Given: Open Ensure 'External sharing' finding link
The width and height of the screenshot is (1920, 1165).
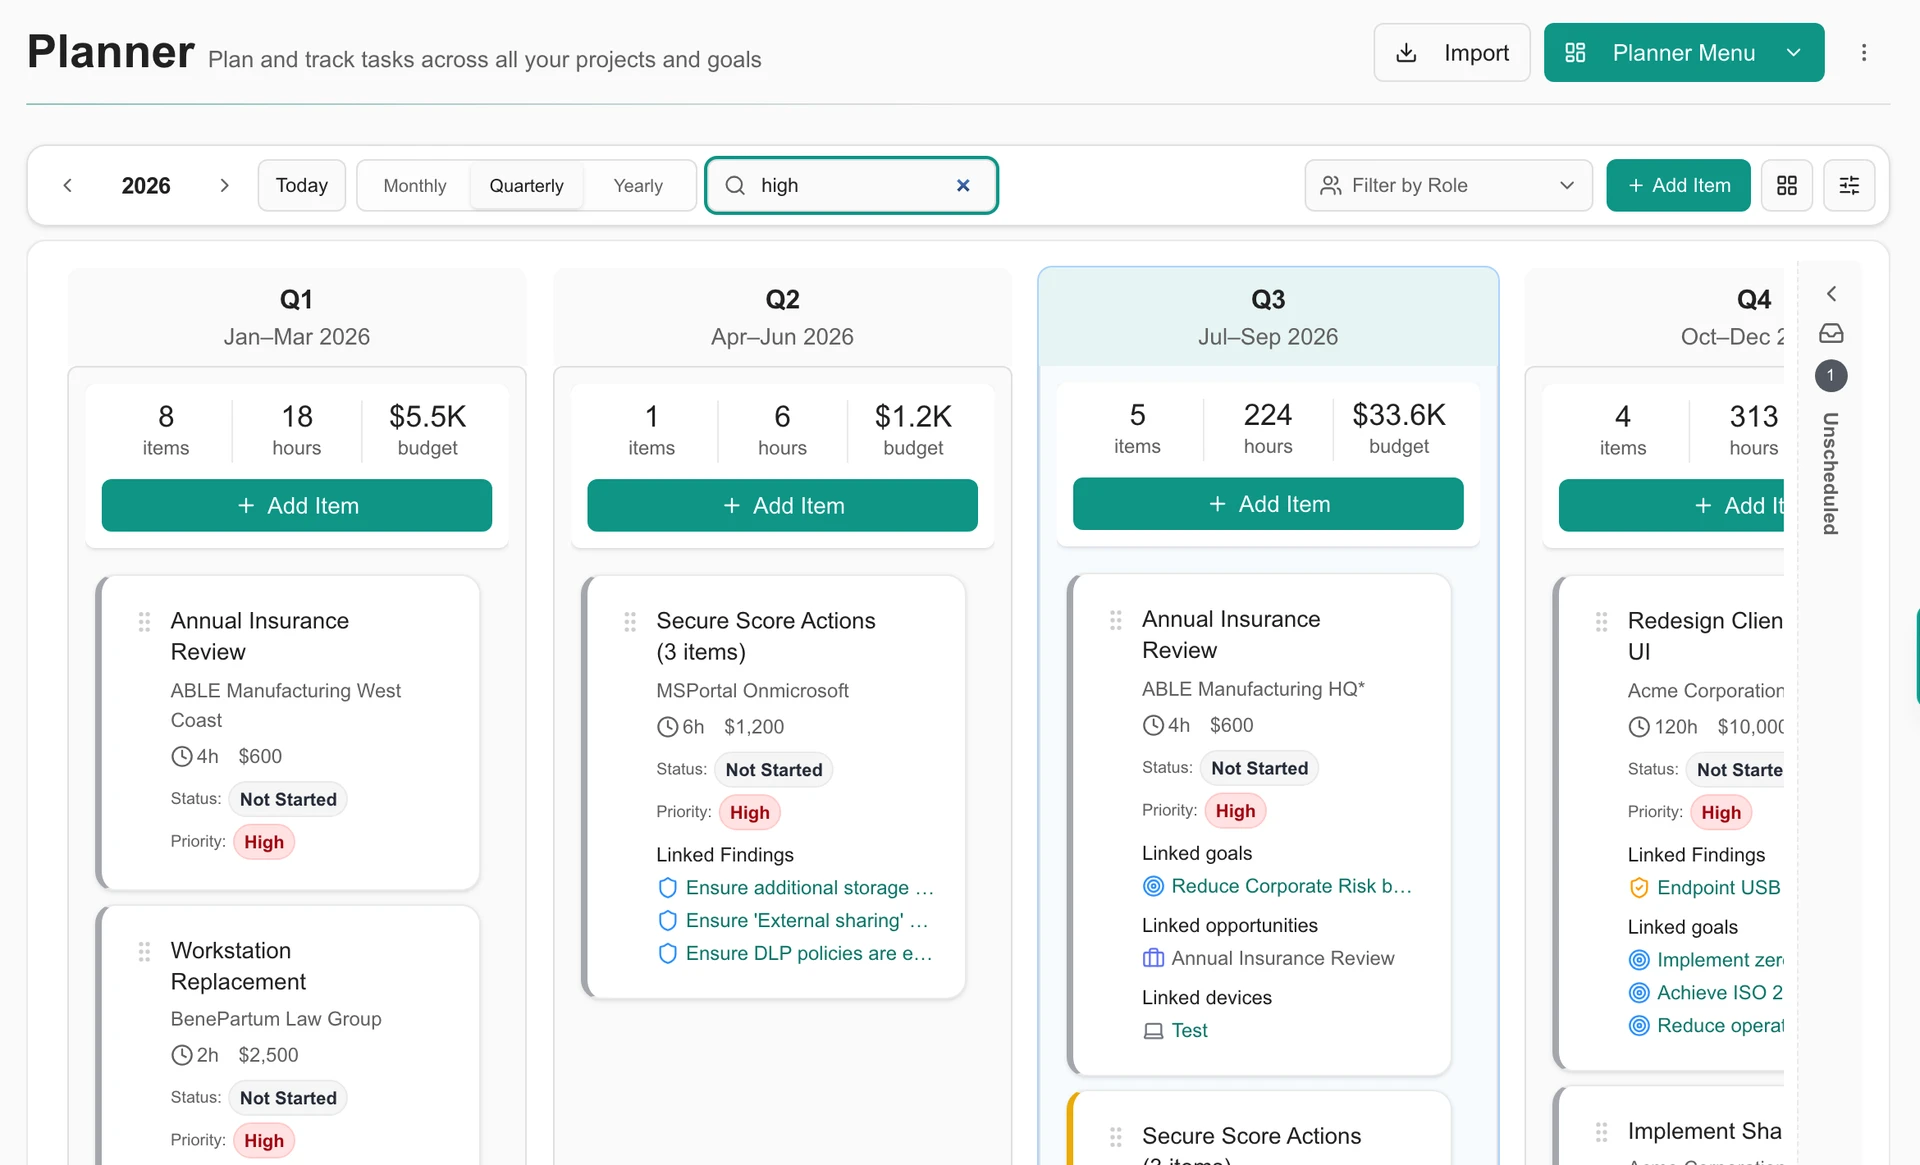Looking at the screenshot, I should pos(806,921).
